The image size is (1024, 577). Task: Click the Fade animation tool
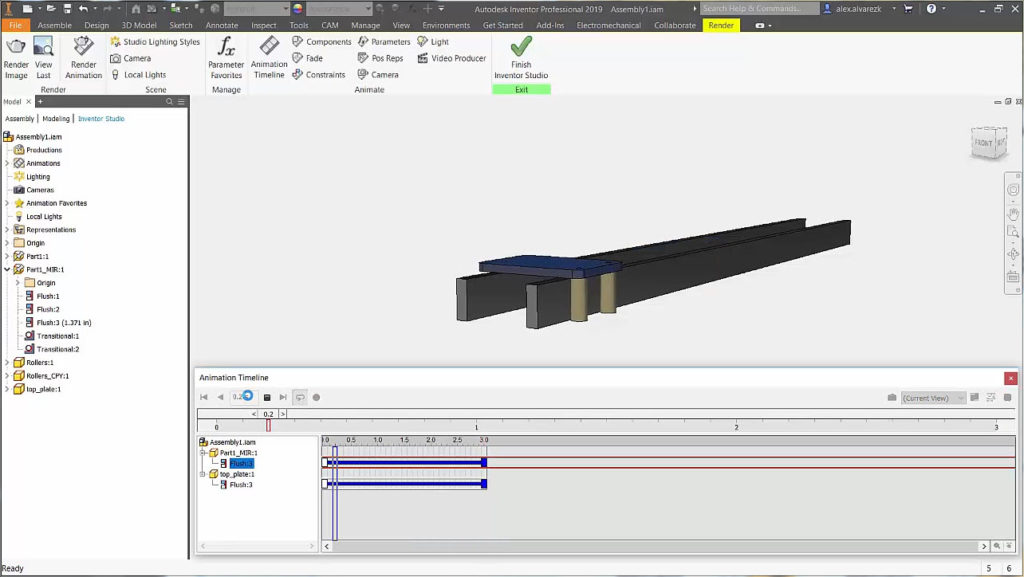tap(308, 58)
